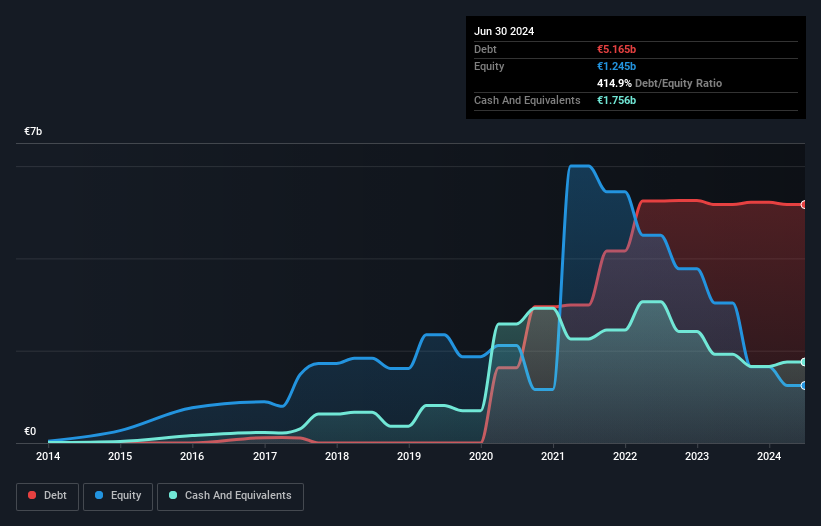This screenshot has width=821, height=526.
Task: Click the 2015 x-axis label
Action: pos(120,456)
